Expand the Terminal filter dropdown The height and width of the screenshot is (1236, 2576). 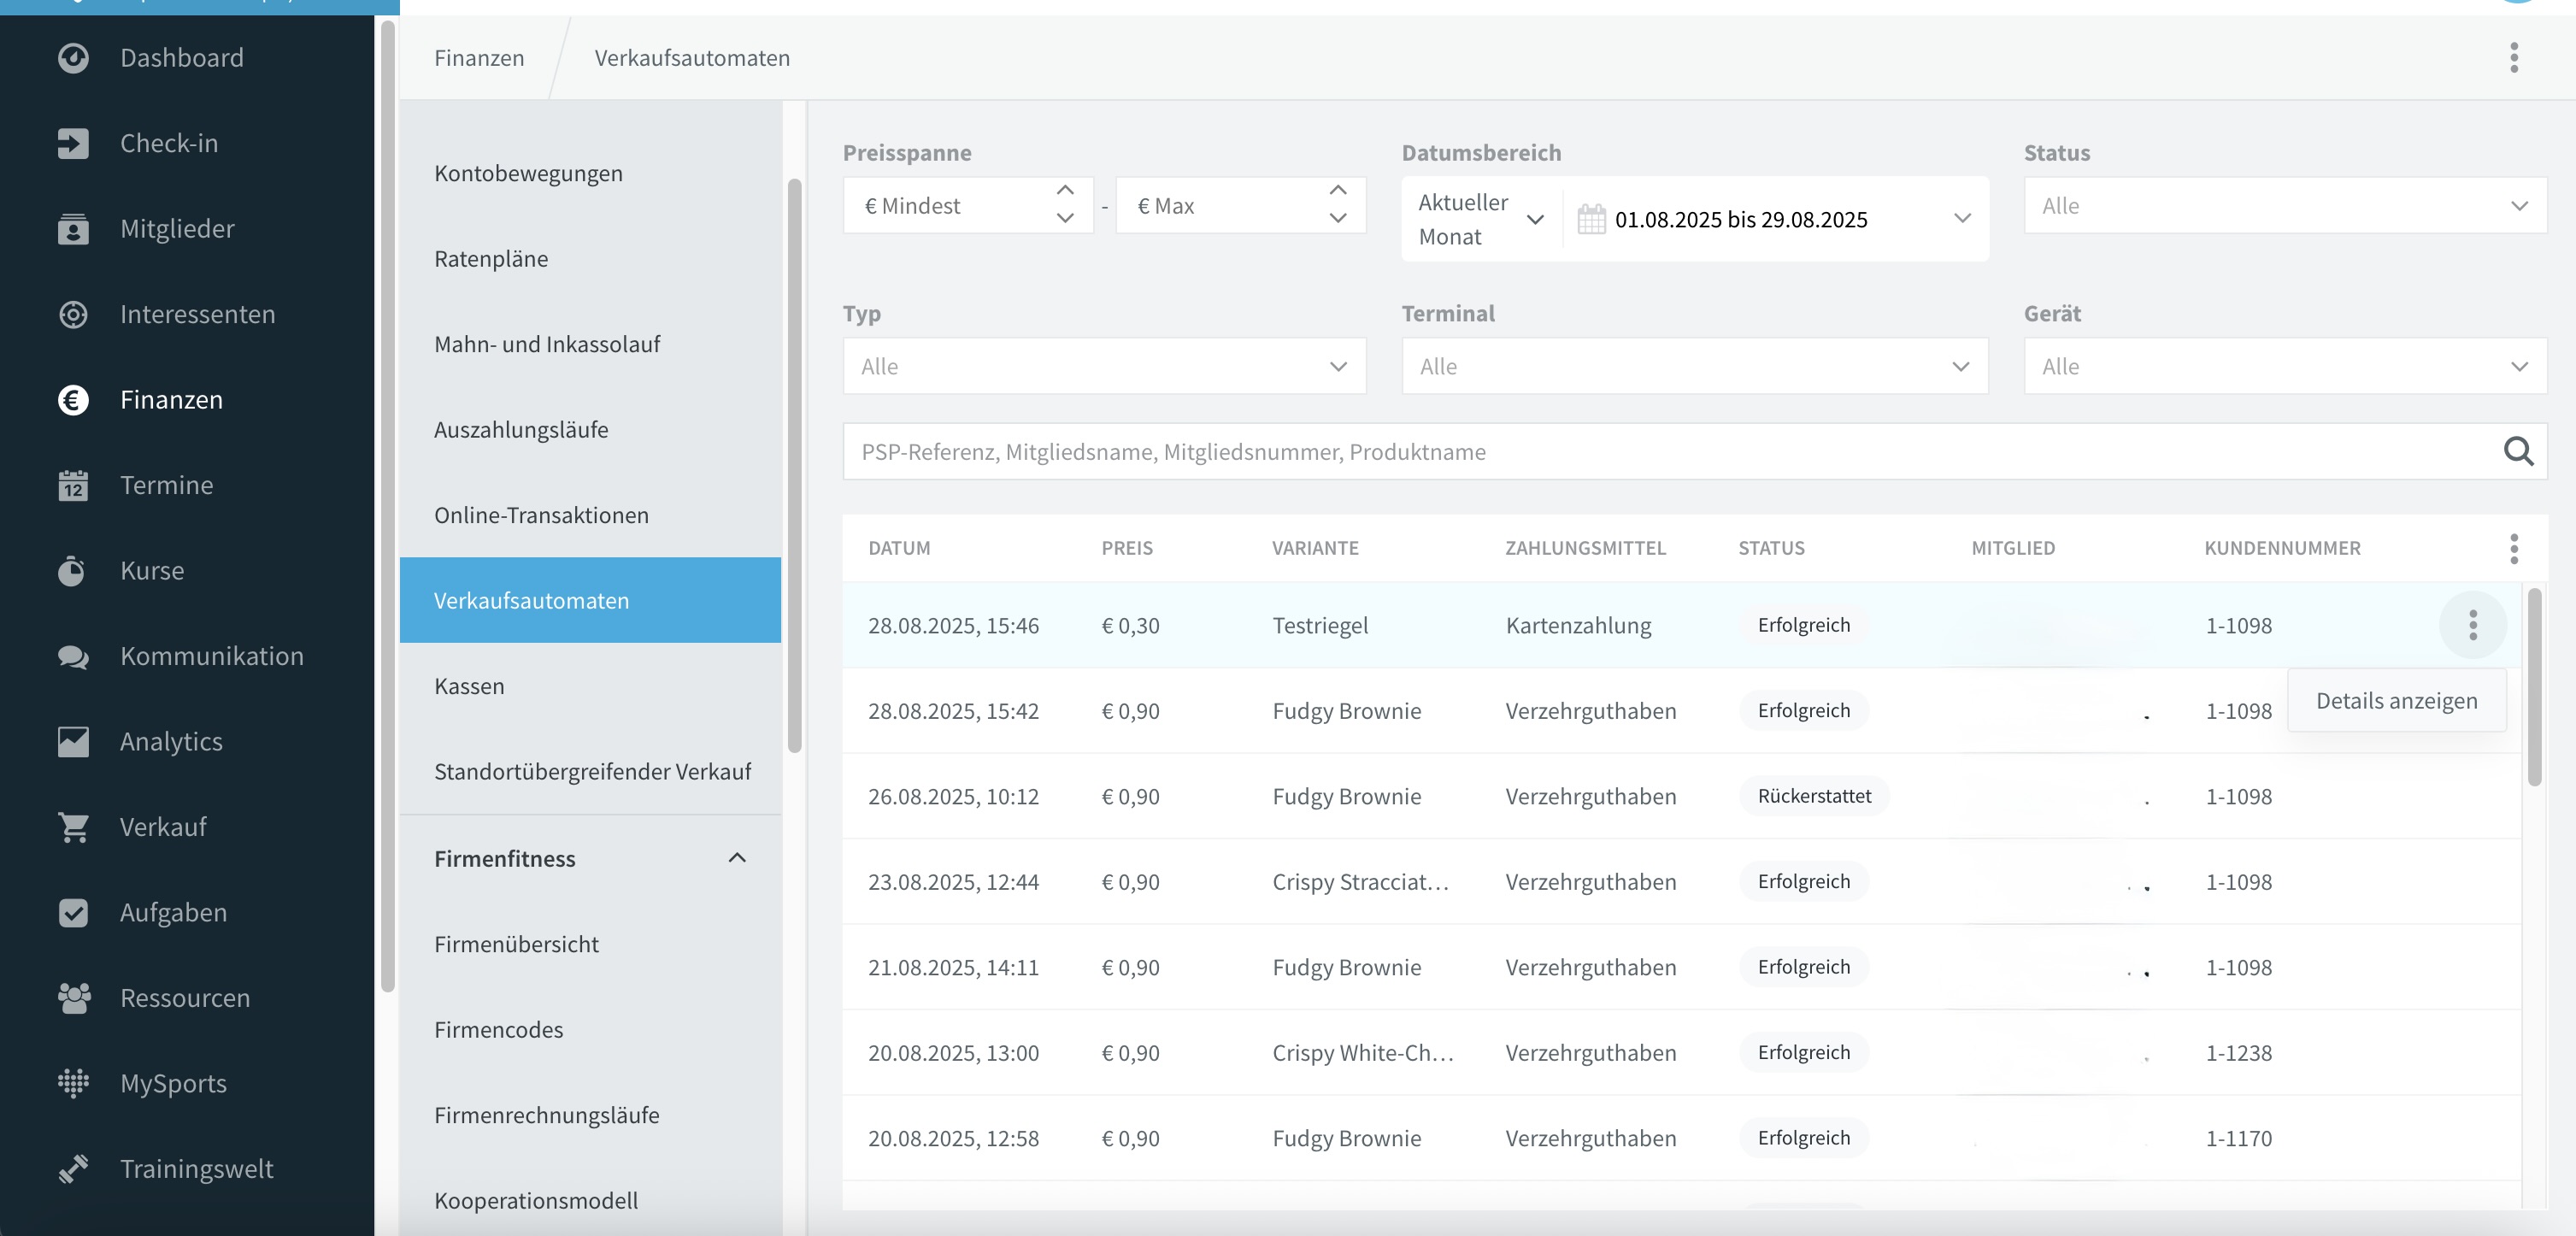(1694, 367)
